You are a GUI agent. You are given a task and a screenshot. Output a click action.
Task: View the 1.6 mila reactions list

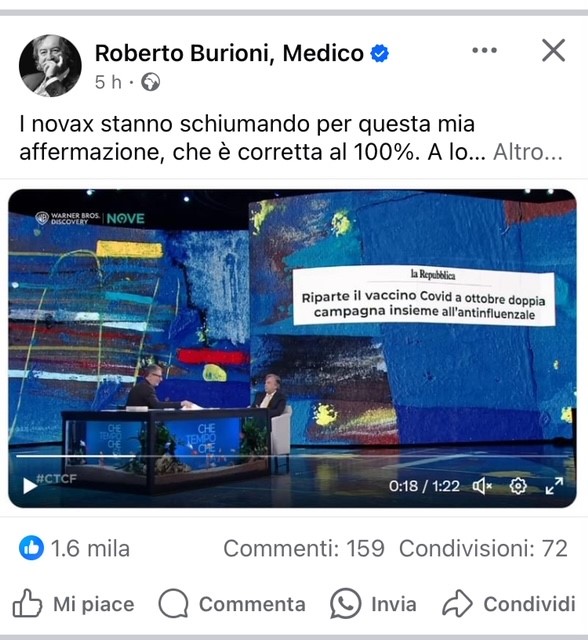90,548
